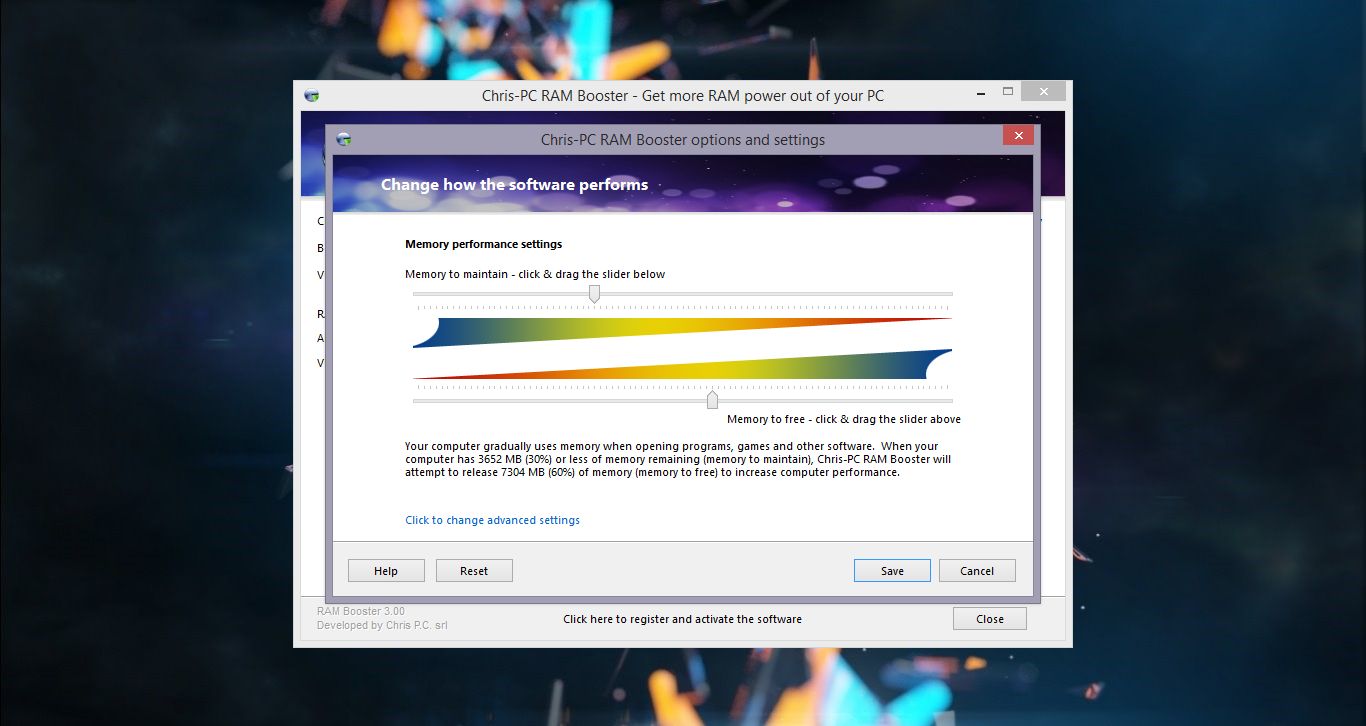Click Close button in main RAM Booster window
The height and width of the screenshot is (726, 1366).
click(990, 618)
